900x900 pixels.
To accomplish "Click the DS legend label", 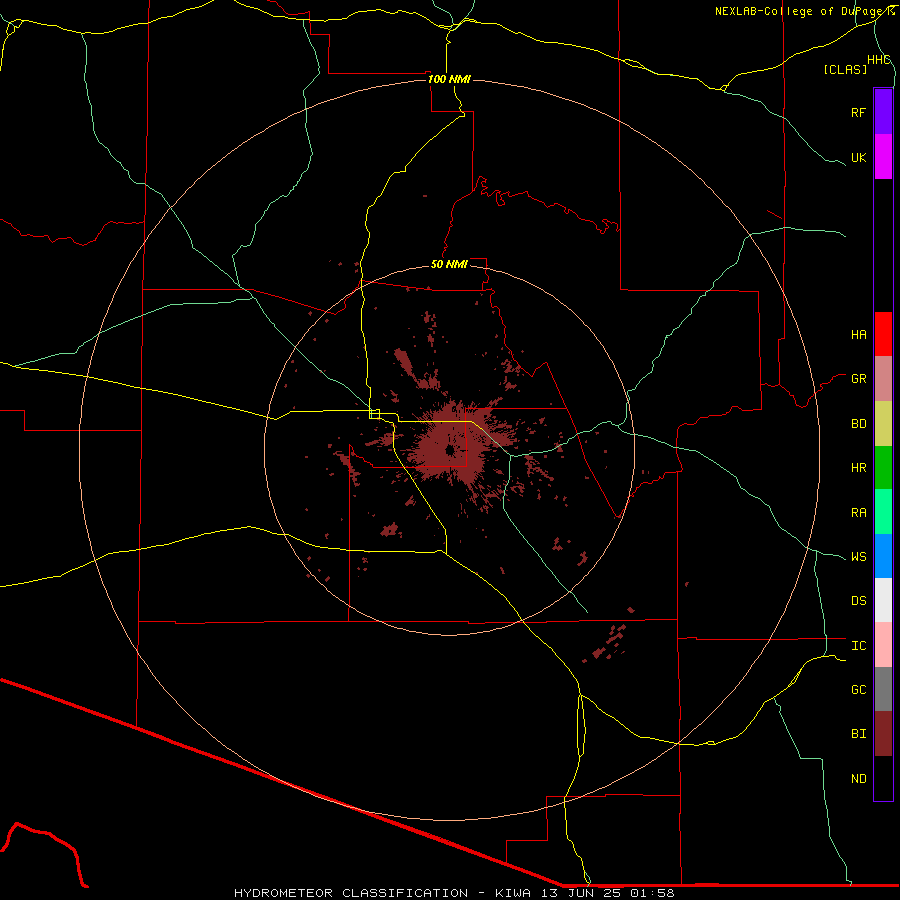I will point(858,601).
